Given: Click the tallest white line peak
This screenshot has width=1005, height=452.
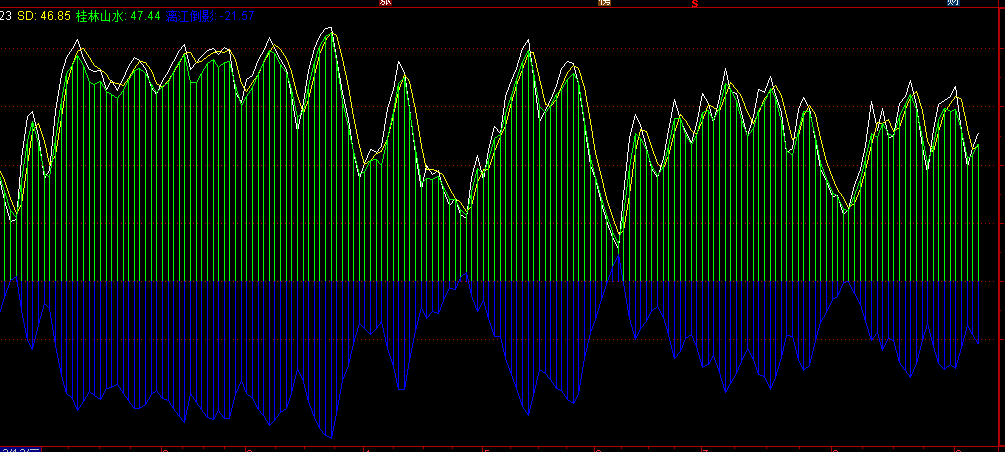Looking at the screenshot, I should [x=331, y=31].
